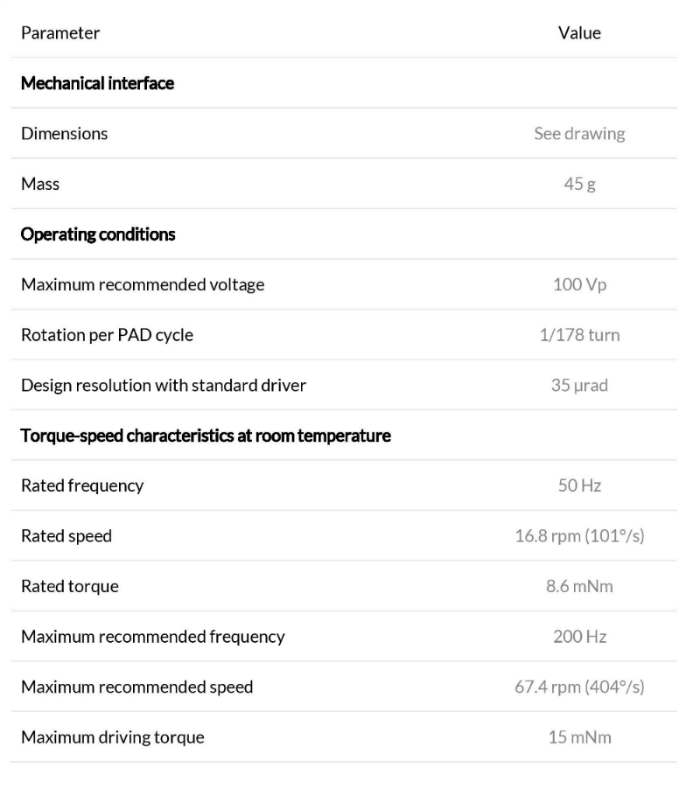700x796 pixels.
Task: Click the Operating conditions section heading
Action: click(98, 235)
